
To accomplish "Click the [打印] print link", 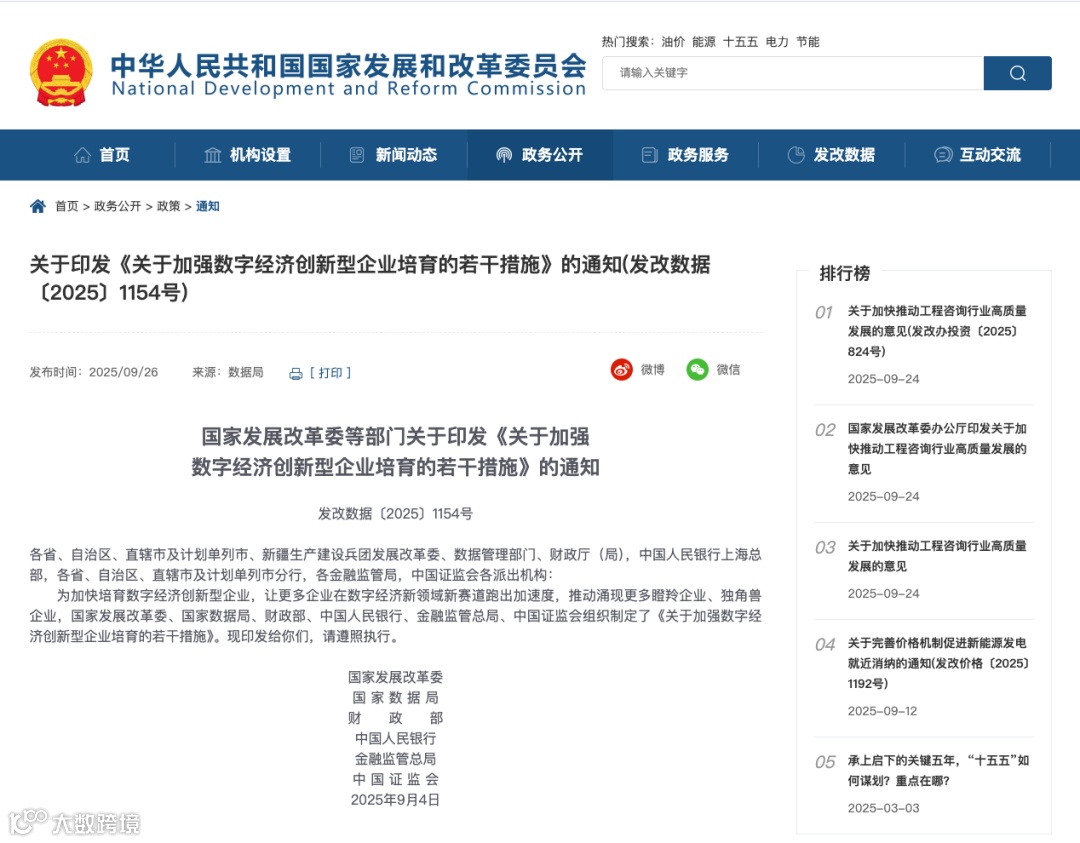I will (x=330, y=373).
